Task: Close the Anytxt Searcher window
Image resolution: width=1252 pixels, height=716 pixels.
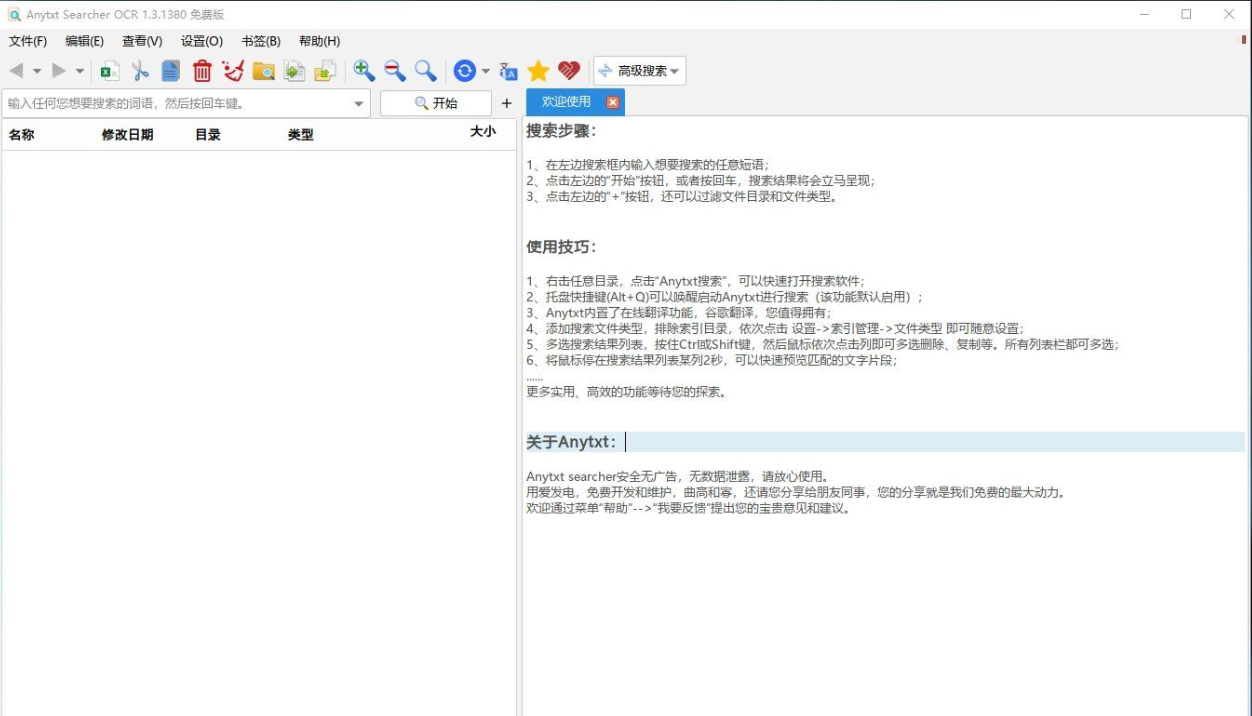Action: (x=1229, y=14)
